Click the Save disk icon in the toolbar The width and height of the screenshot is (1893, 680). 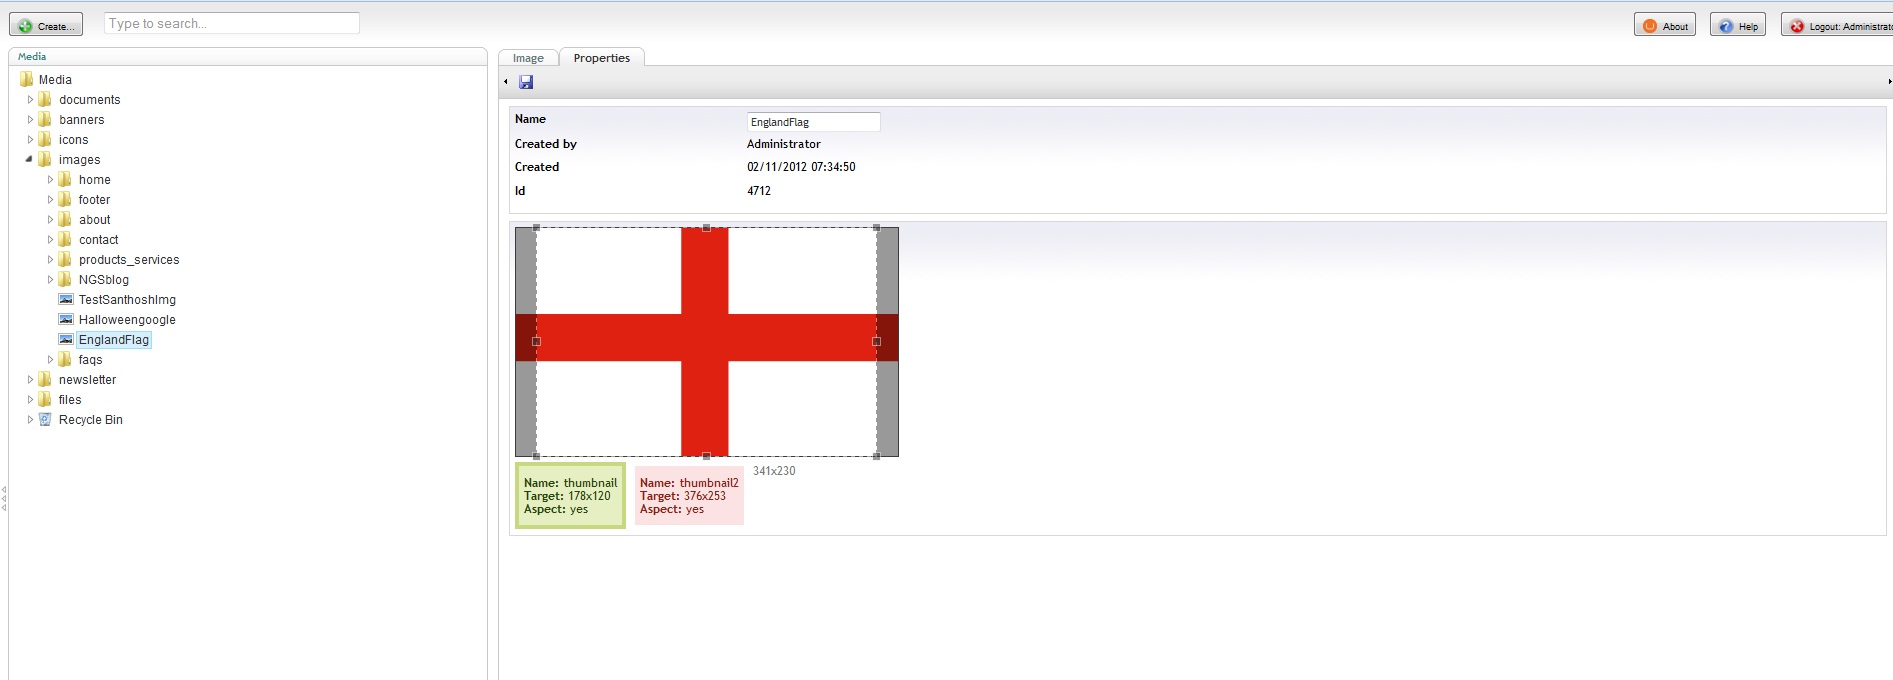click(x=526, y=82)
